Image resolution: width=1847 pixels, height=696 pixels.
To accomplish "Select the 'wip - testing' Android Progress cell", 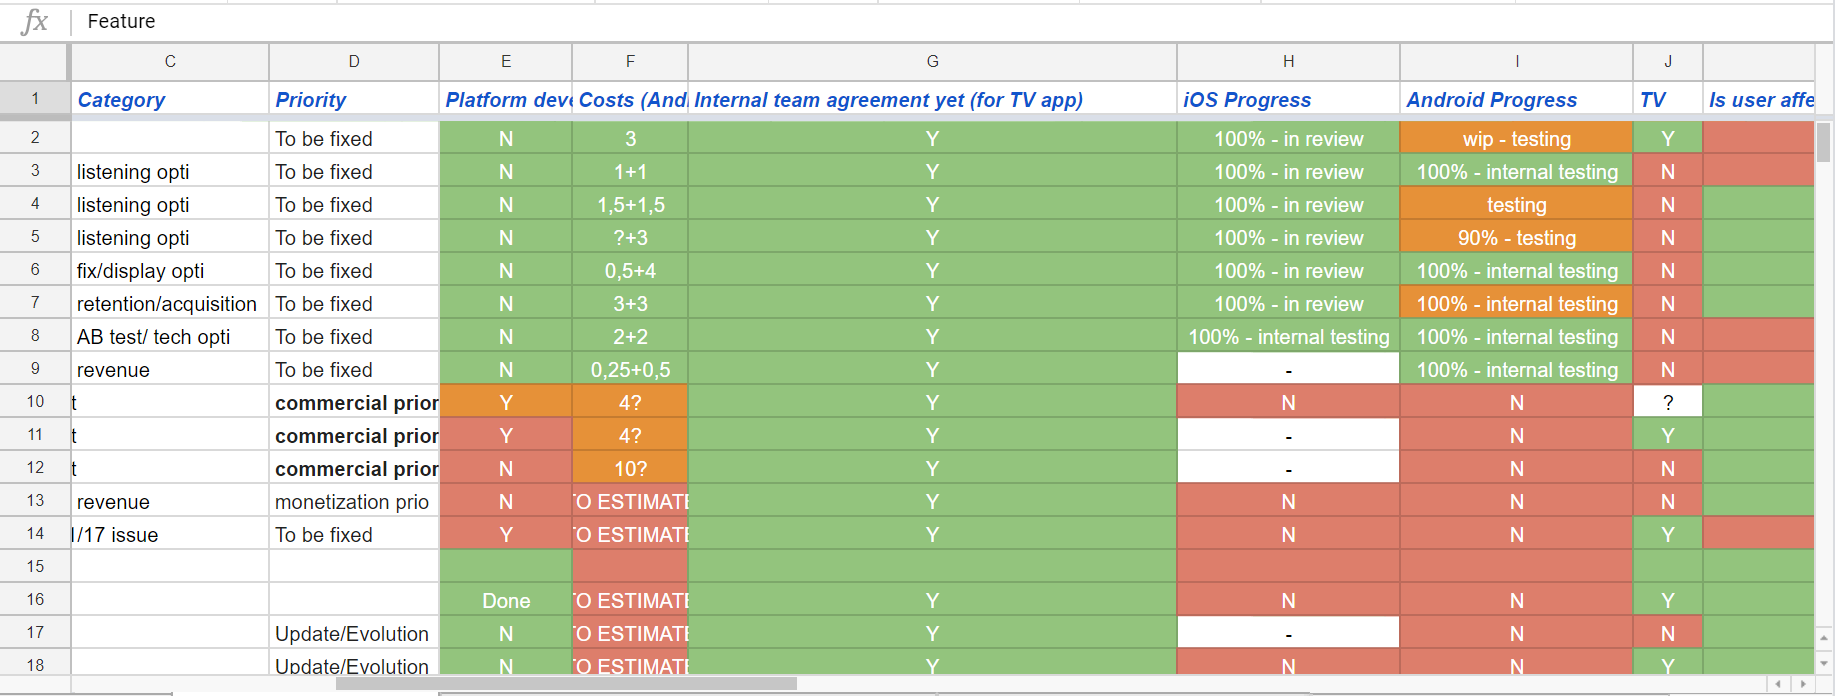I will pos(1516,138).
